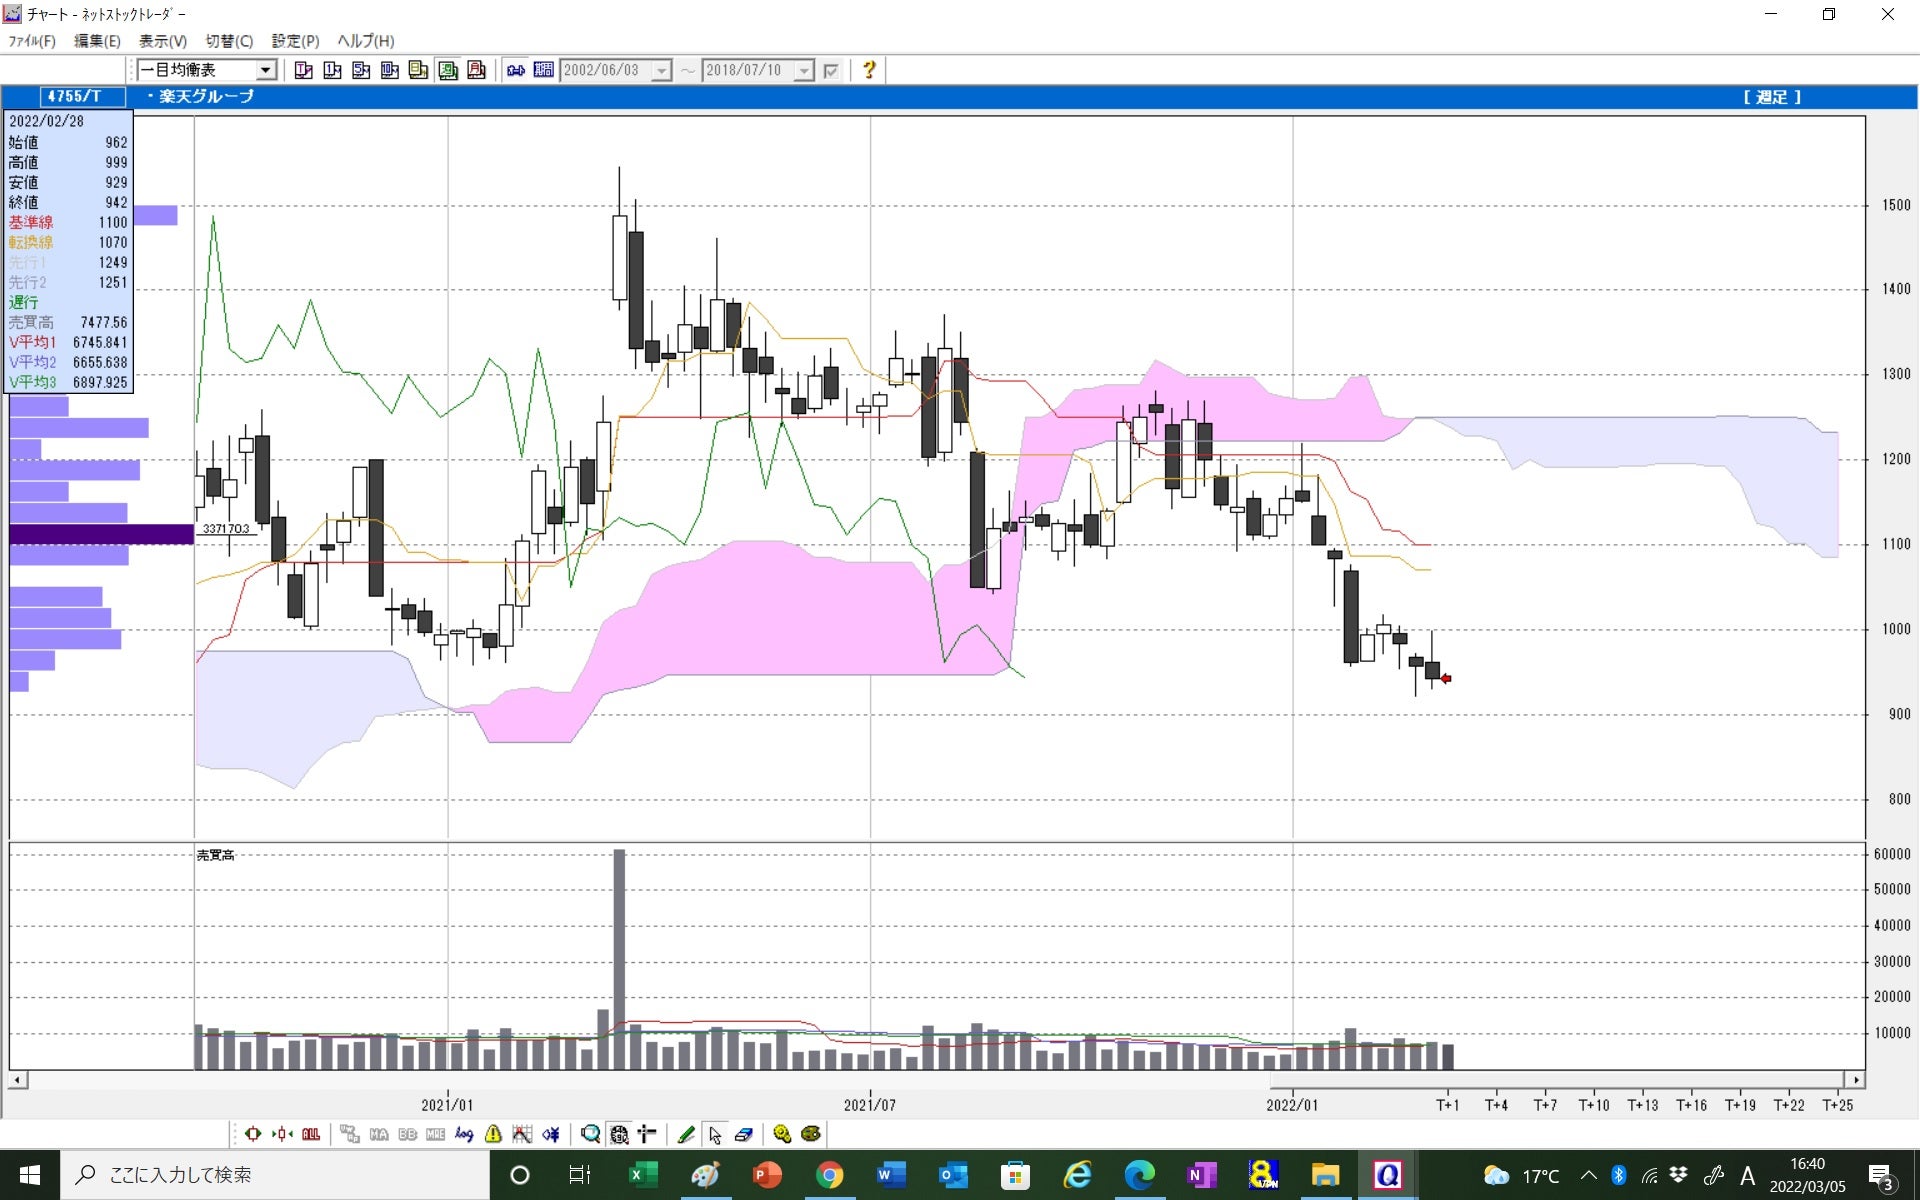Click the chart scrollbar right arrow
Image resolution: width=1920 pixels, height=1200 pixels.
tap(1856, 1080)
